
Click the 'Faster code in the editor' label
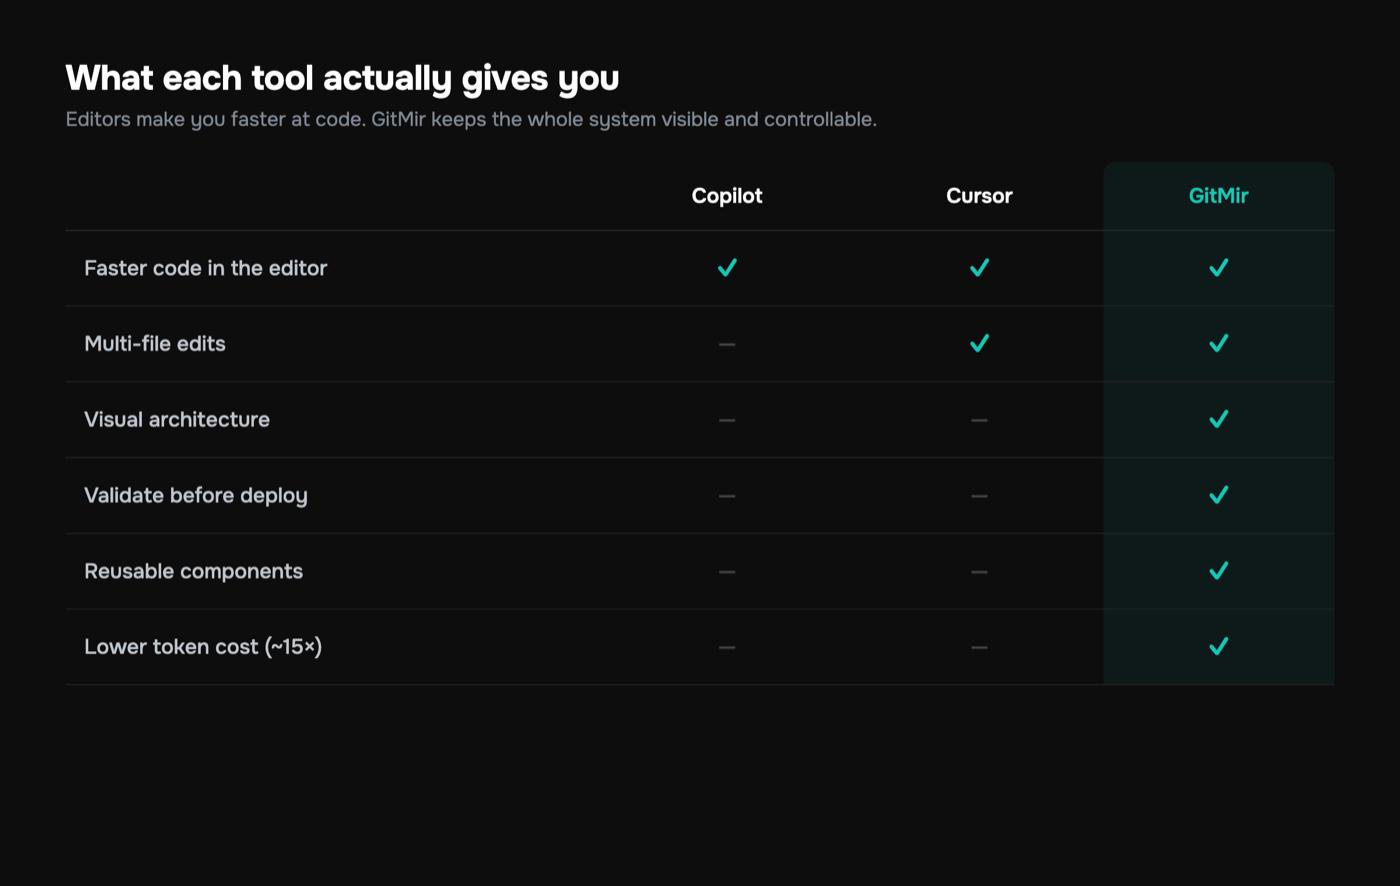(206, 268)
